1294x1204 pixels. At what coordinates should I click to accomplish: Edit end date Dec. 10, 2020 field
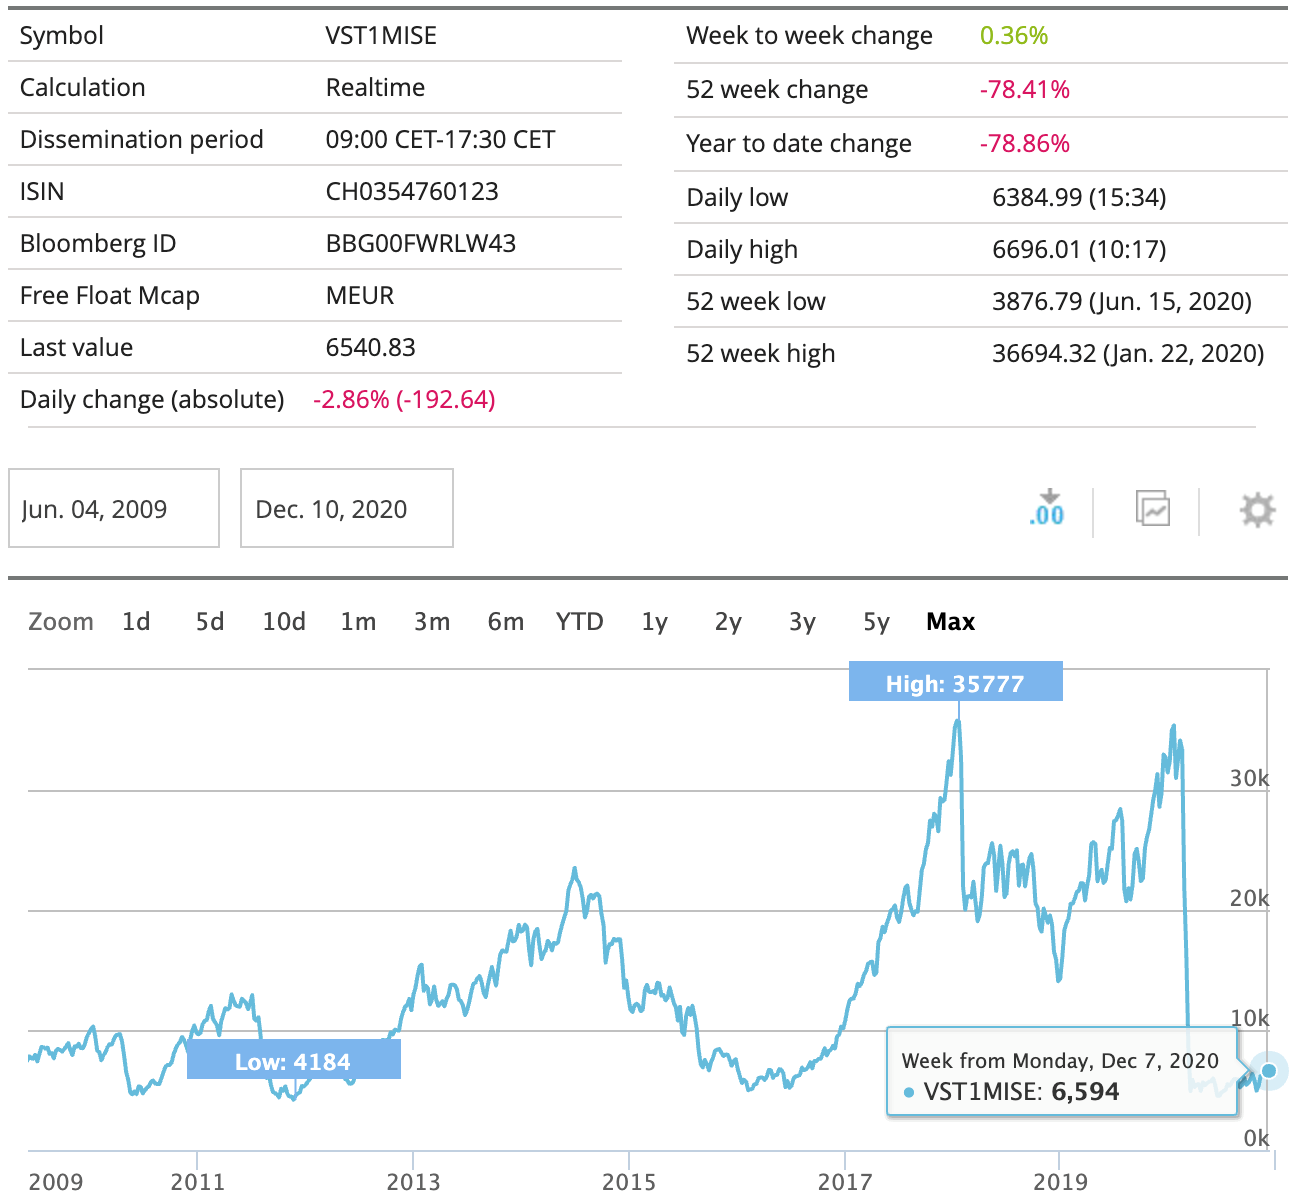[347, 509]
